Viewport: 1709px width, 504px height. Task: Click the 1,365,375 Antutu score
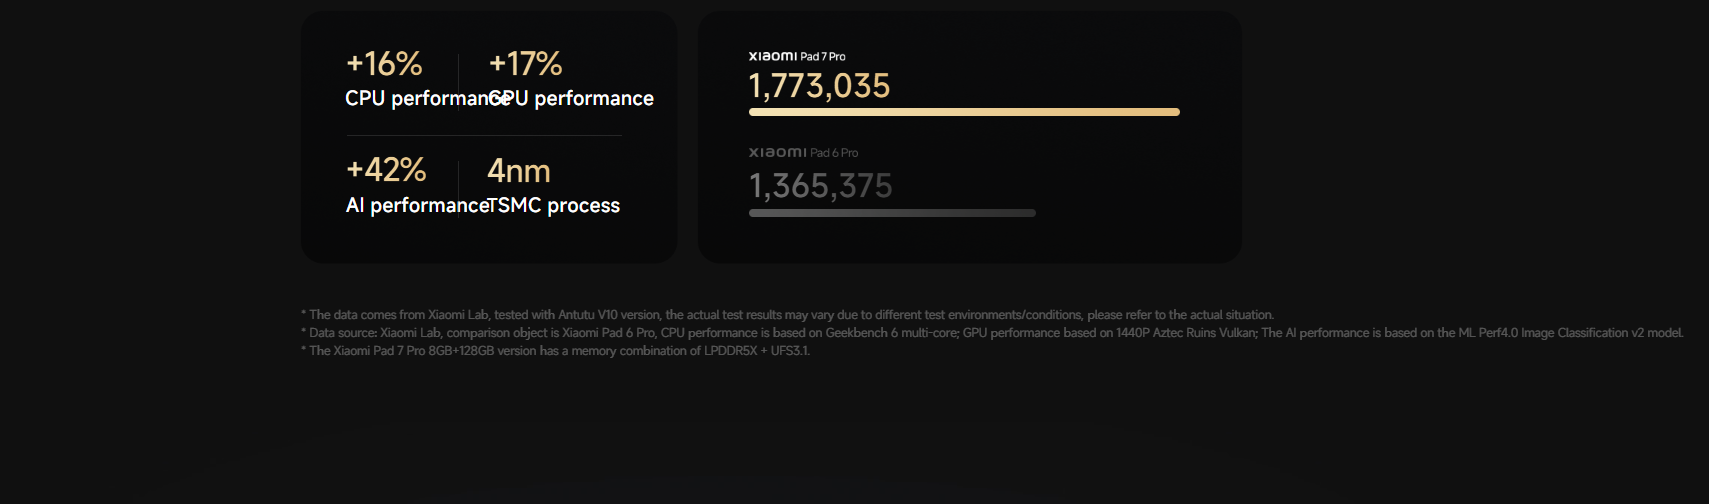coord(820,186)
